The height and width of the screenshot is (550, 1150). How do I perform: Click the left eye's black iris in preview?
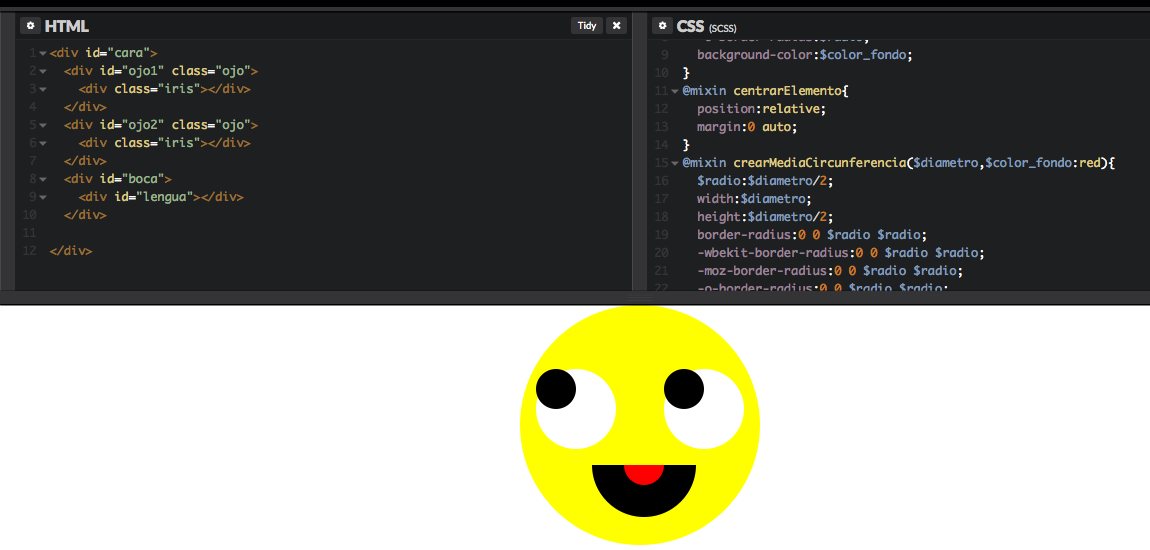tap(556, 389)
